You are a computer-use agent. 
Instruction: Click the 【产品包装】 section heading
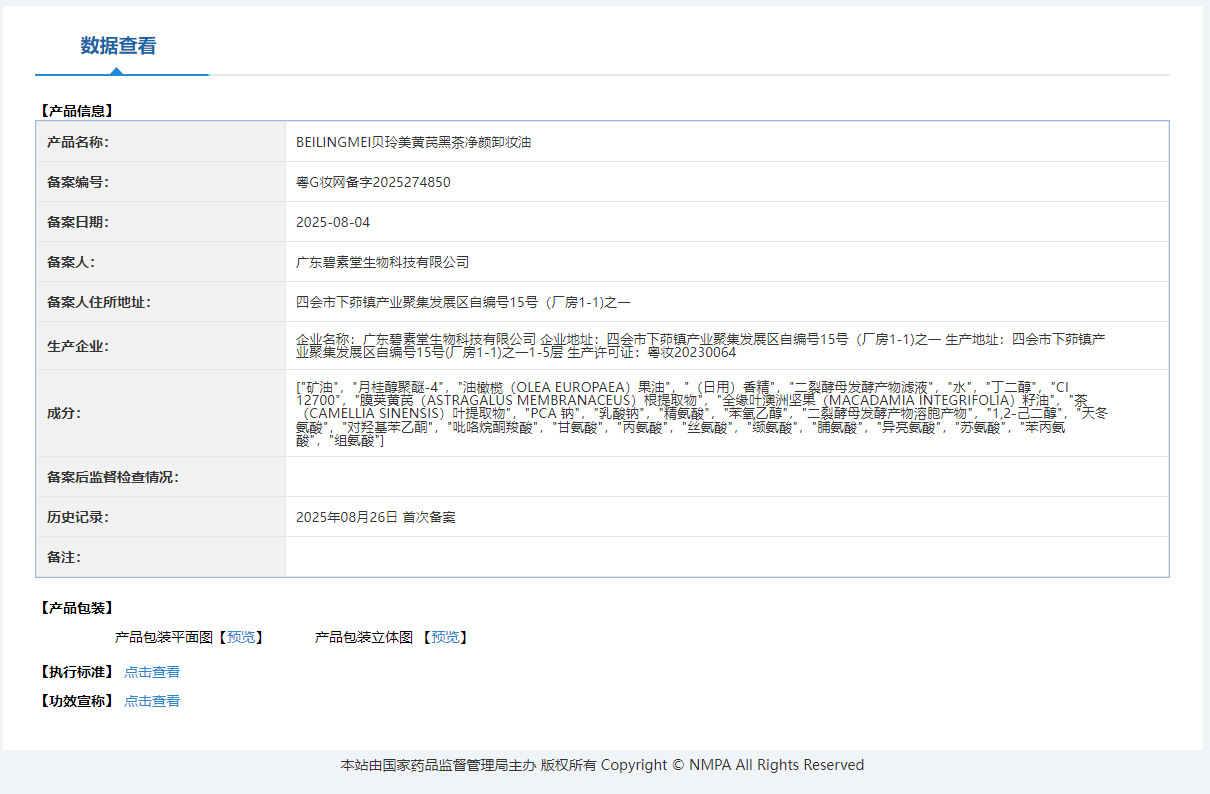(75, 608)
